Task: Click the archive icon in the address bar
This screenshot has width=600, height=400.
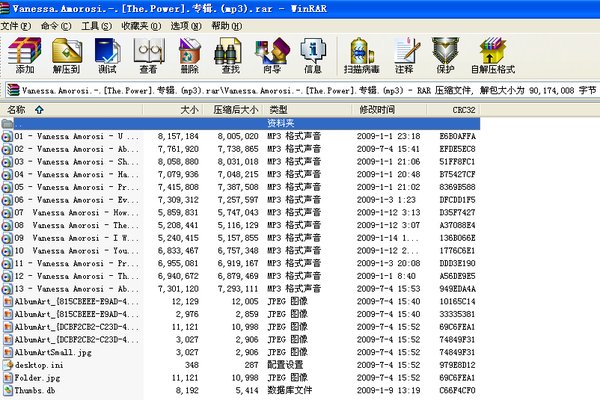Action: [13, 90]
